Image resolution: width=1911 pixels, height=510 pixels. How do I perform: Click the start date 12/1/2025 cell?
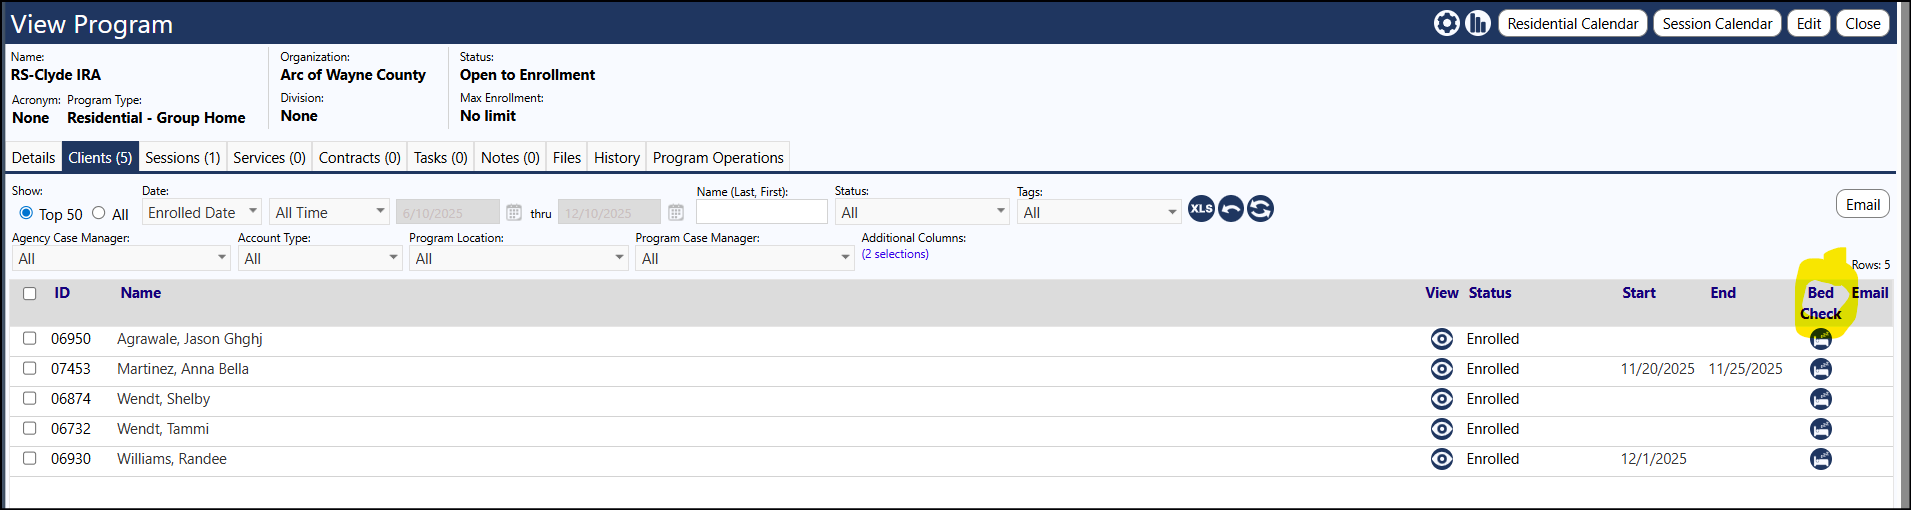[x=1654, y=459]
